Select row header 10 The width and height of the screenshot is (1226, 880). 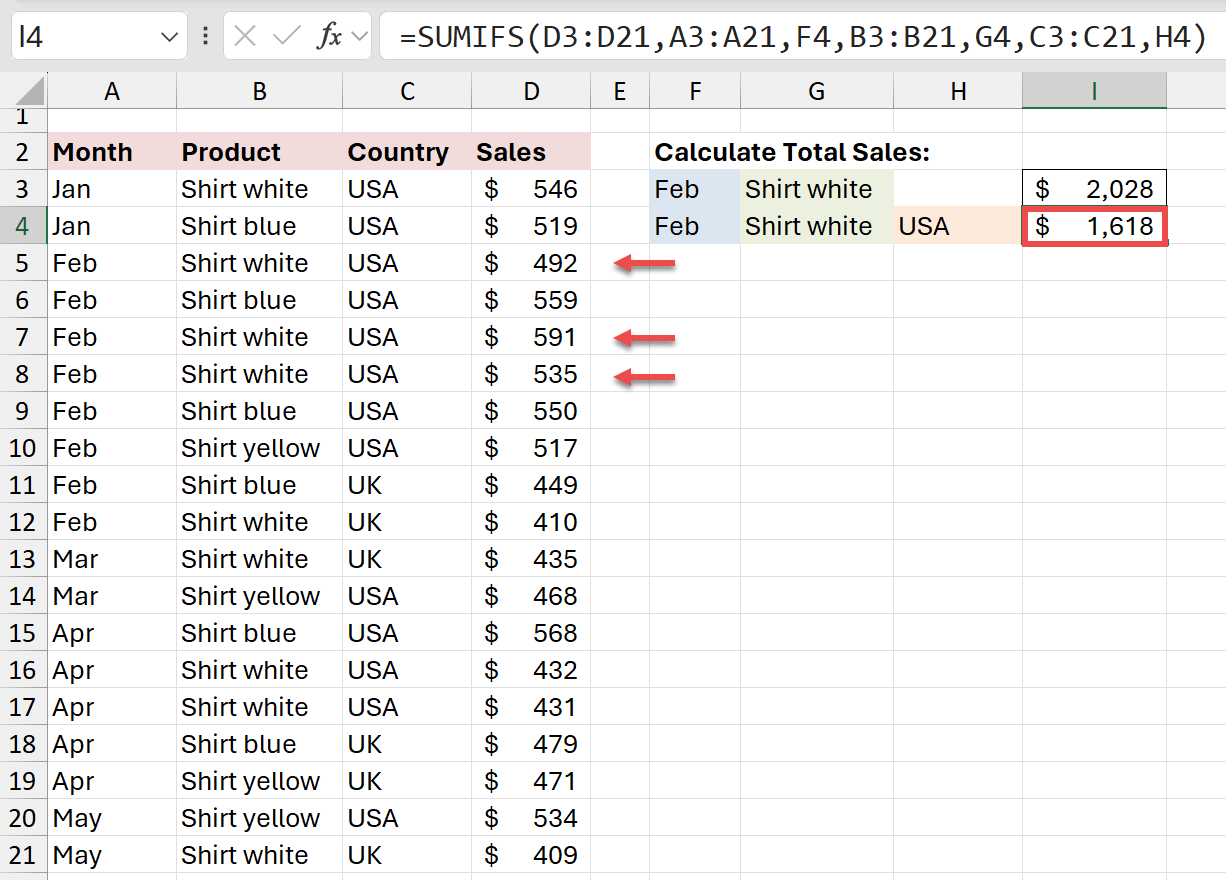pyautogui.click(x=24, y=448)
